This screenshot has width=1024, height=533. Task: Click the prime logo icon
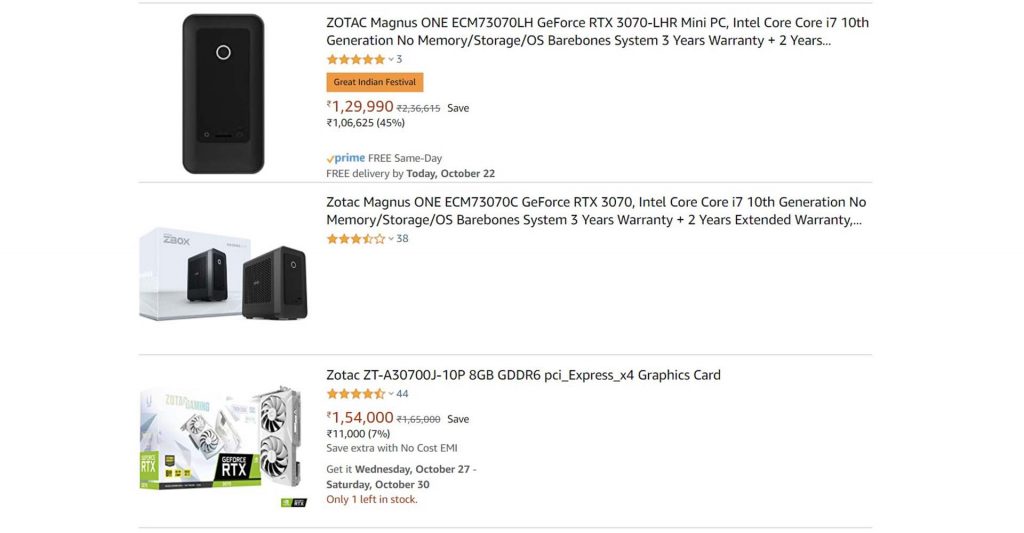[346, 158]
